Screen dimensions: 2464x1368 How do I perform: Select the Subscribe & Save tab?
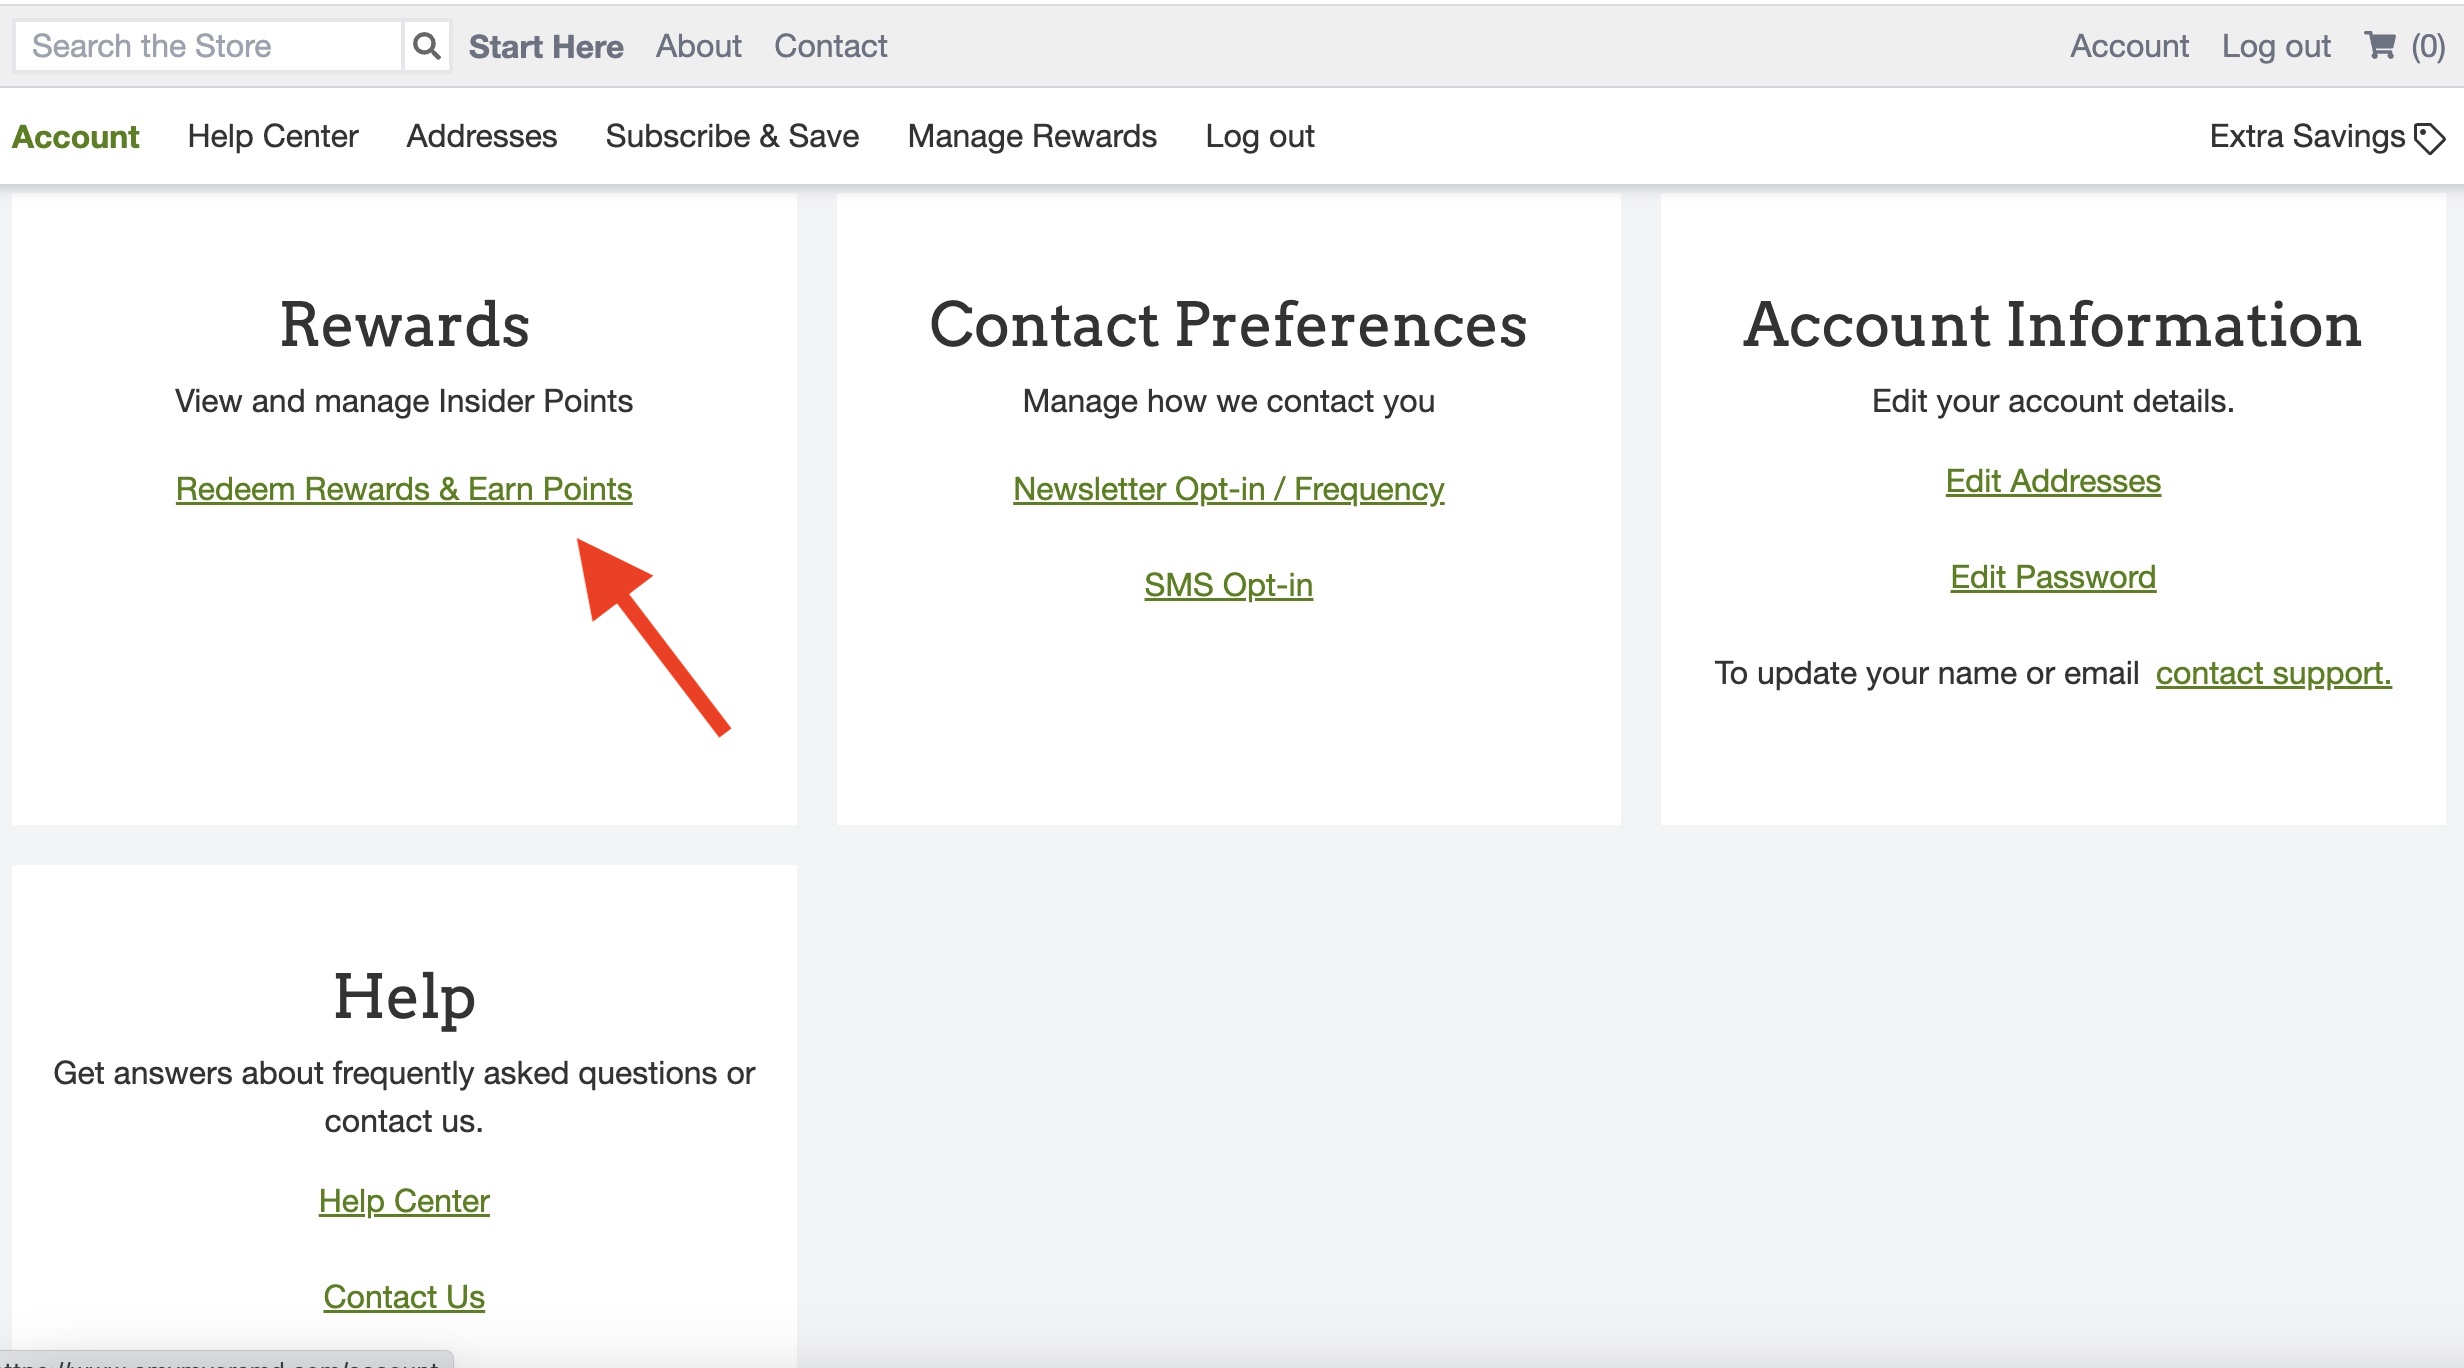click(731, 136)
